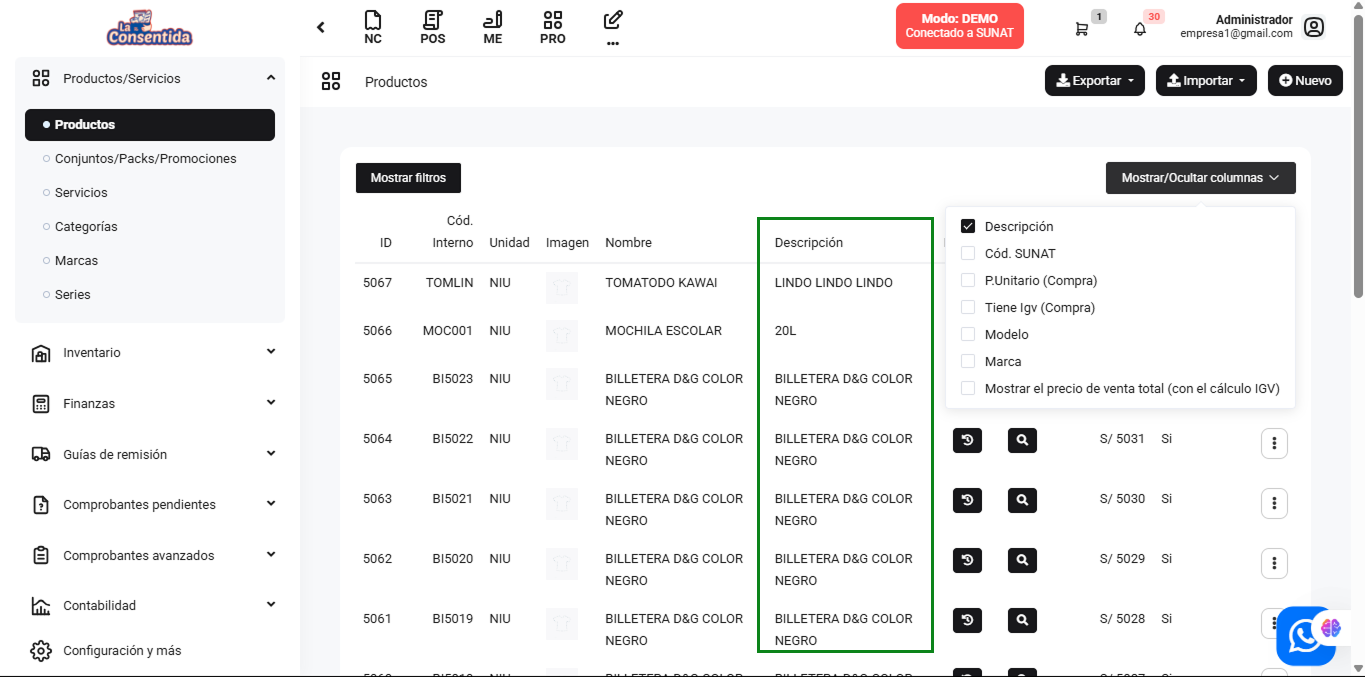The image size is (1365, 677).
Task: Click the Nuevo button
Action: 1305,81
